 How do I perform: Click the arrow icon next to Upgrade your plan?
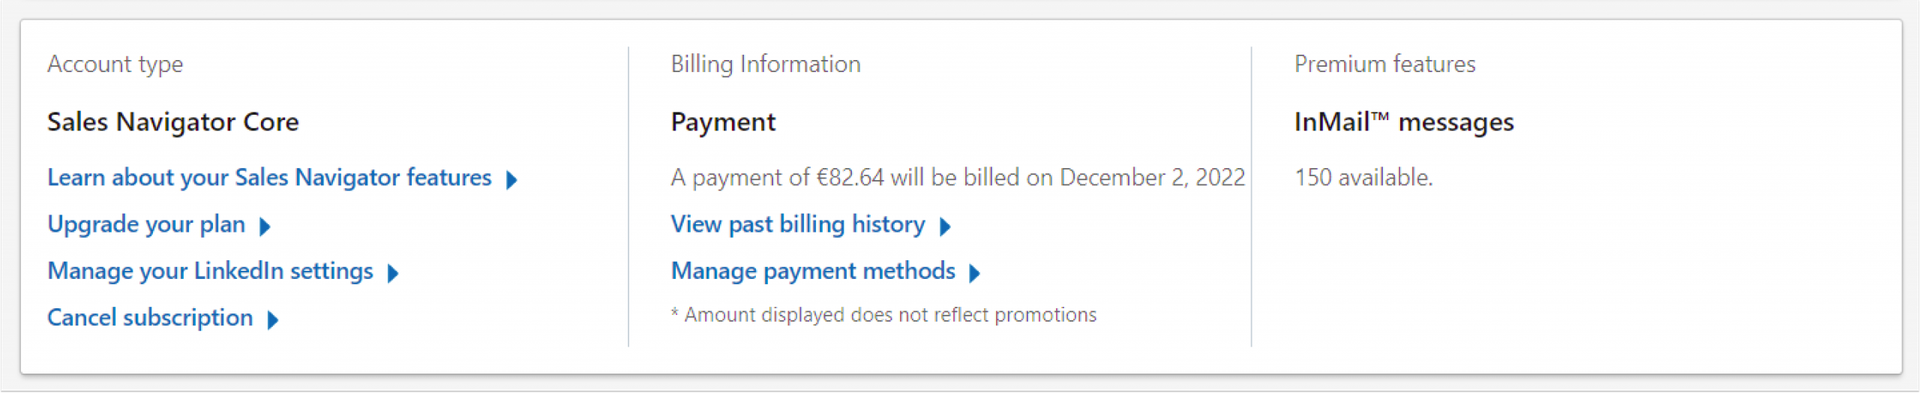[264, 227]
